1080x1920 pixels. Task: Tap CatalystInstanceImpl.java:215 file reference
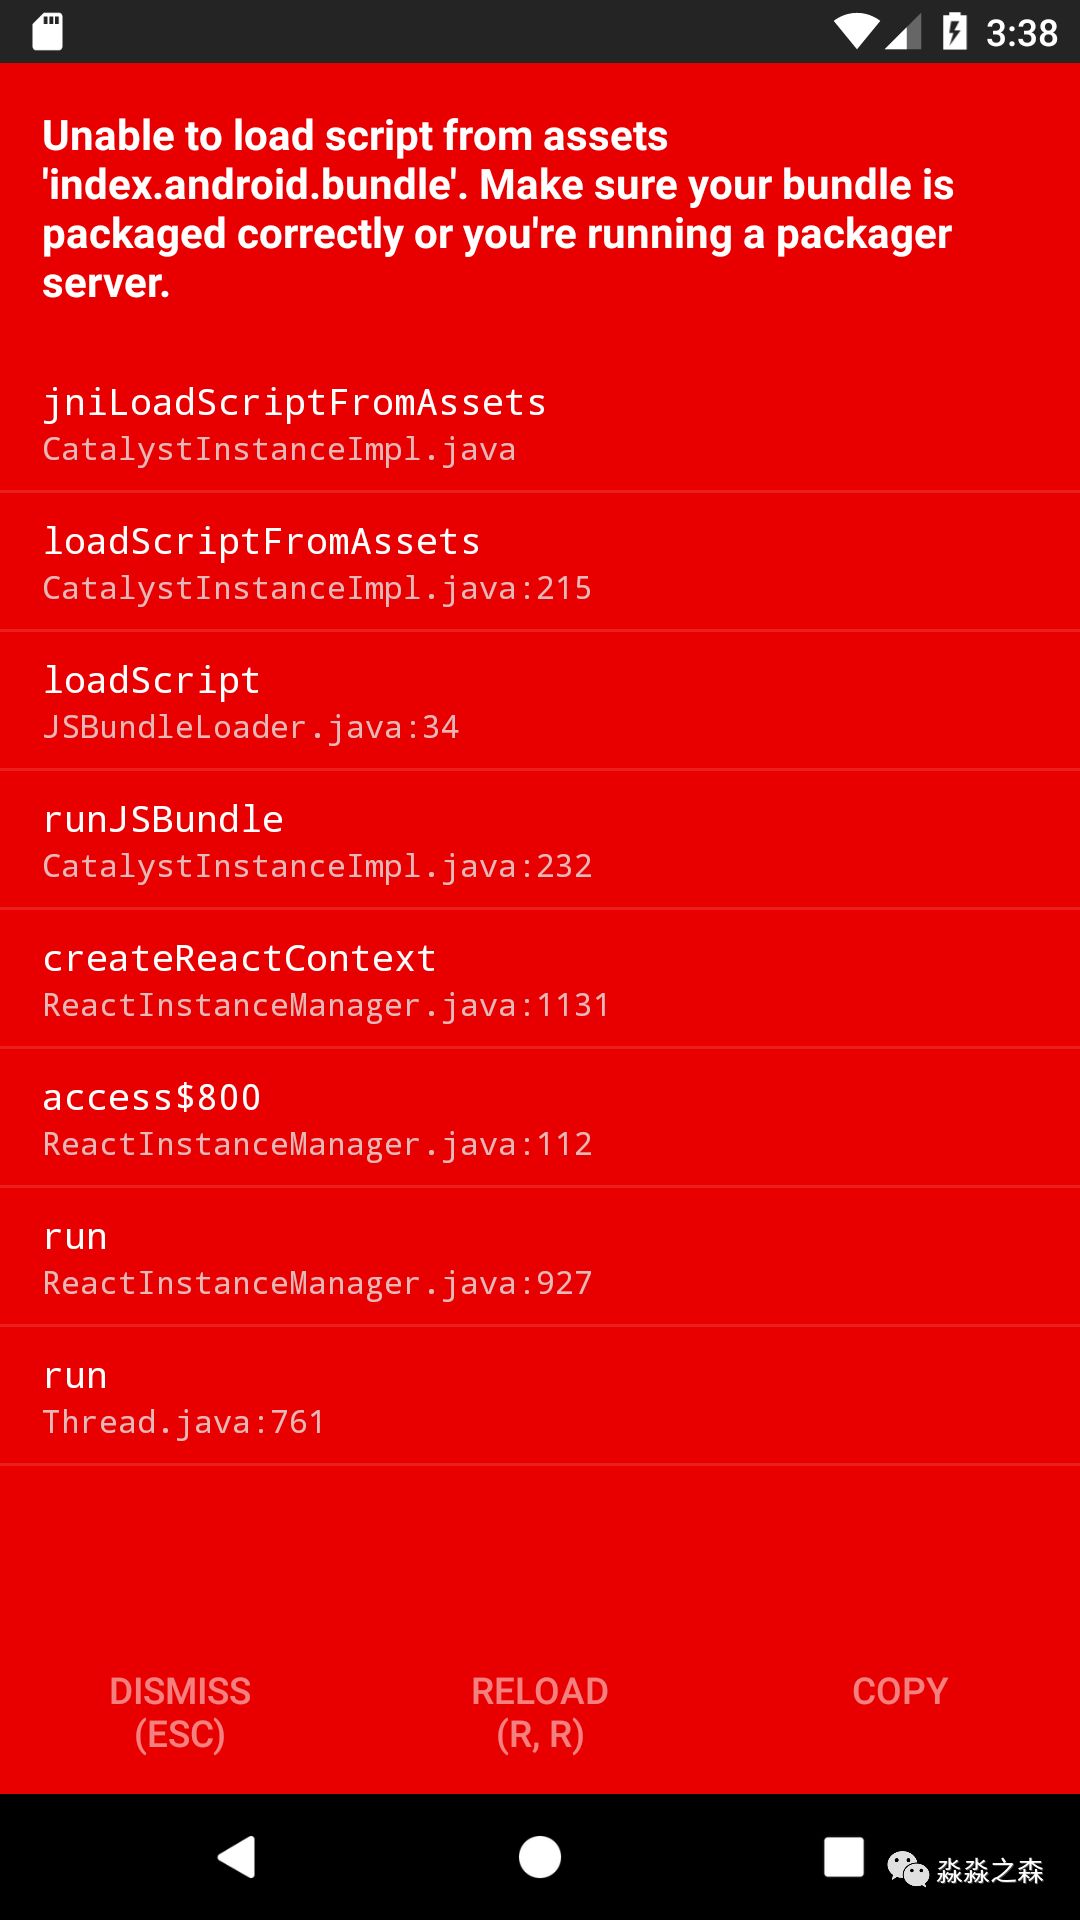[317, 589]
